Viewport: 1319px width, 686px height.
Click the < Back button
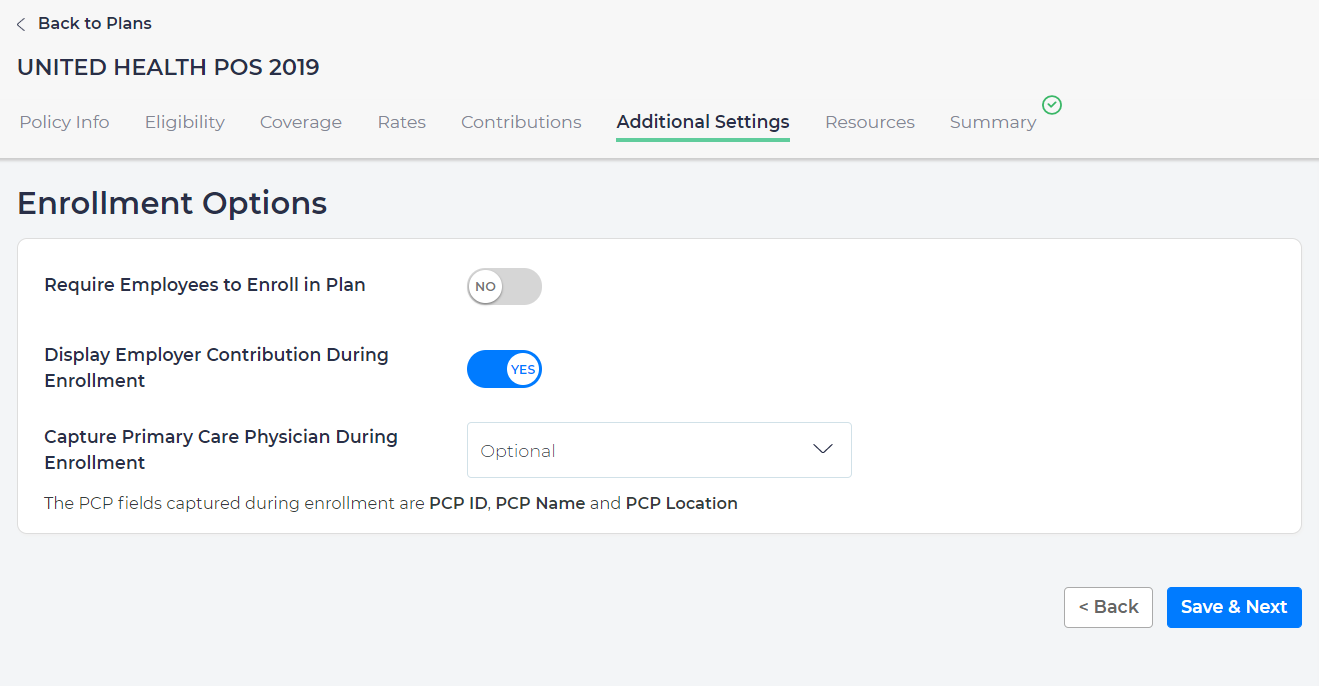[1108, 607]
